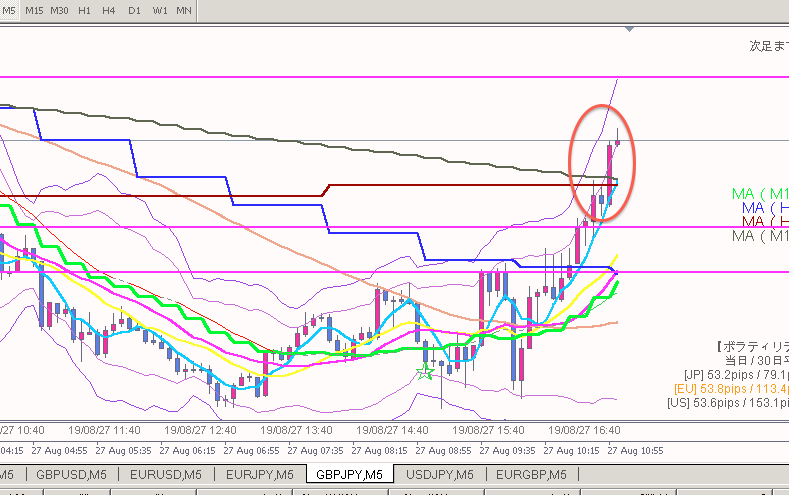789x495 pixels.
Task: Open the EURJPY,M5 chart tab
Action: click(260, 474)
